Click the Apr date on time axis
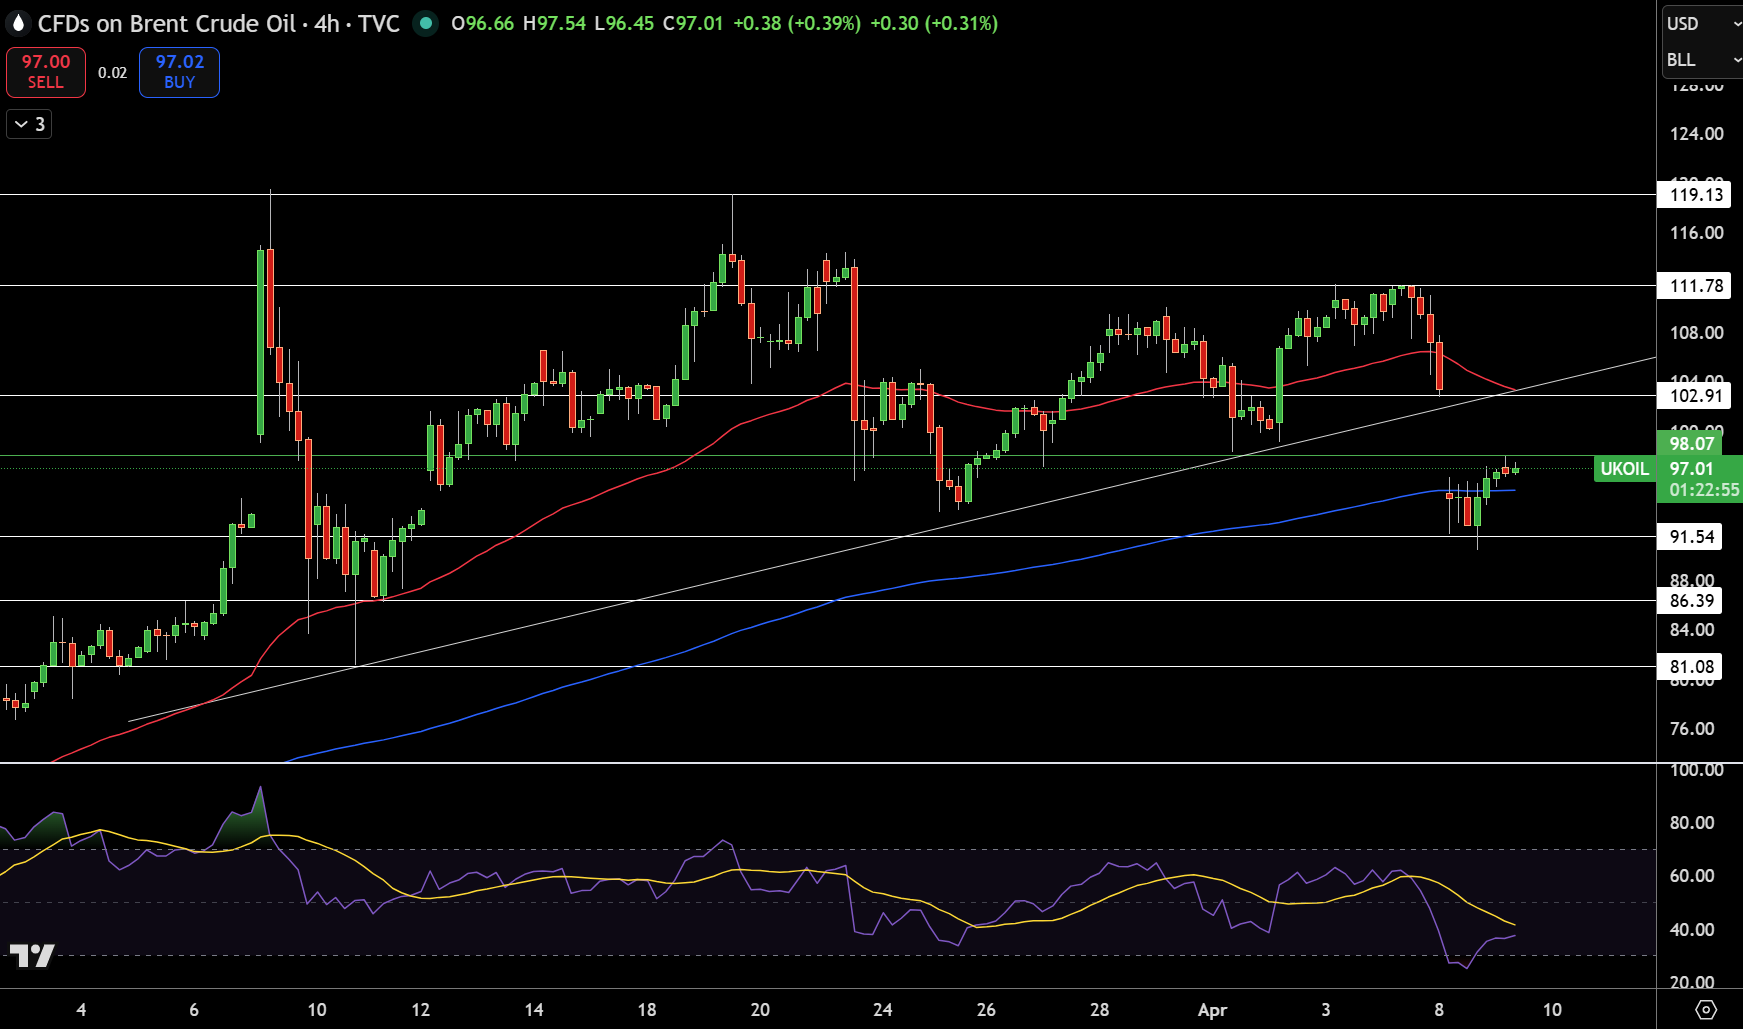This screenshot has width=1743, height=1029. (x=1212, y=1010)
